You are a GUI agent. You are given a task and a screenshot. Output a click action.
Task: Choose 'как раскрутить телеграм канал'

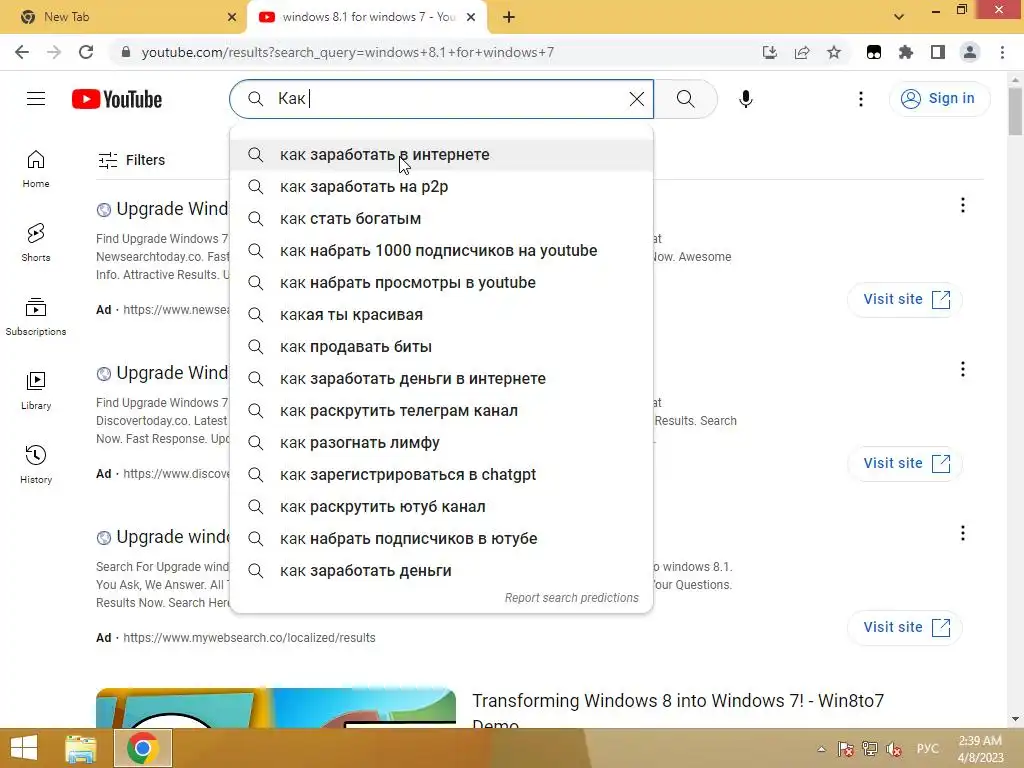pos(441,411)
